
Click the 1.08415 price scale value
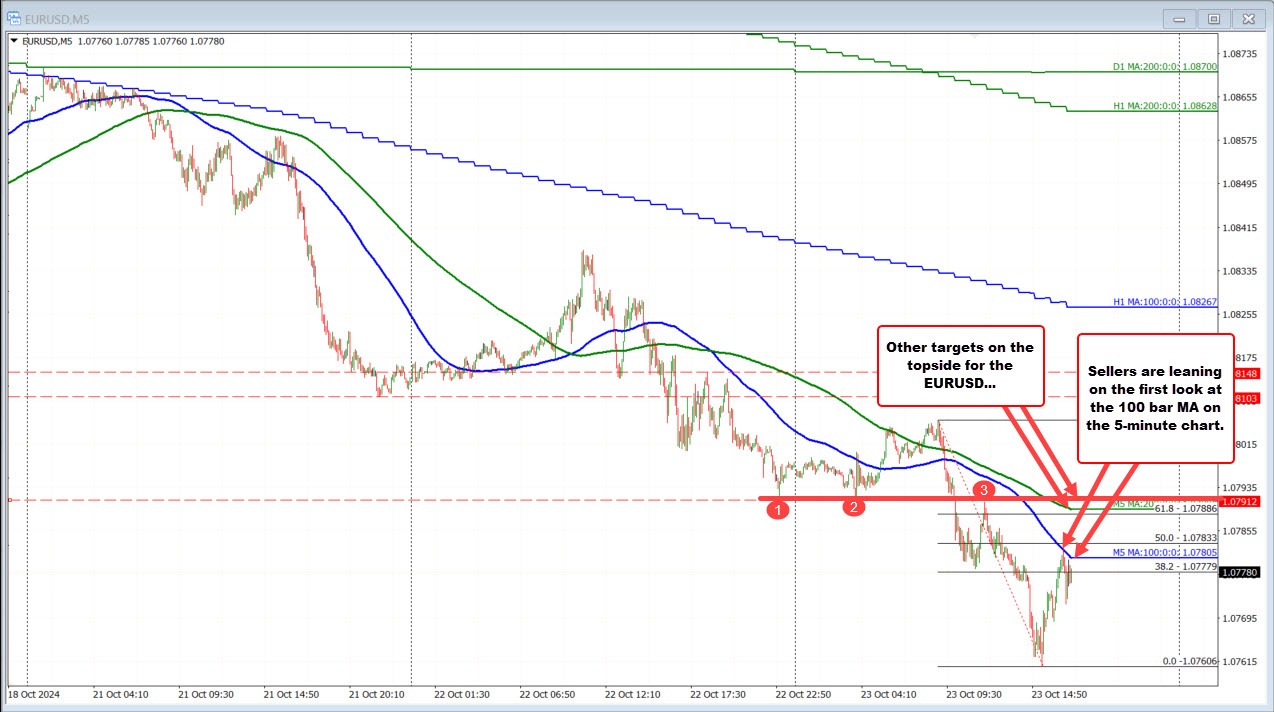coord(1241,227)
